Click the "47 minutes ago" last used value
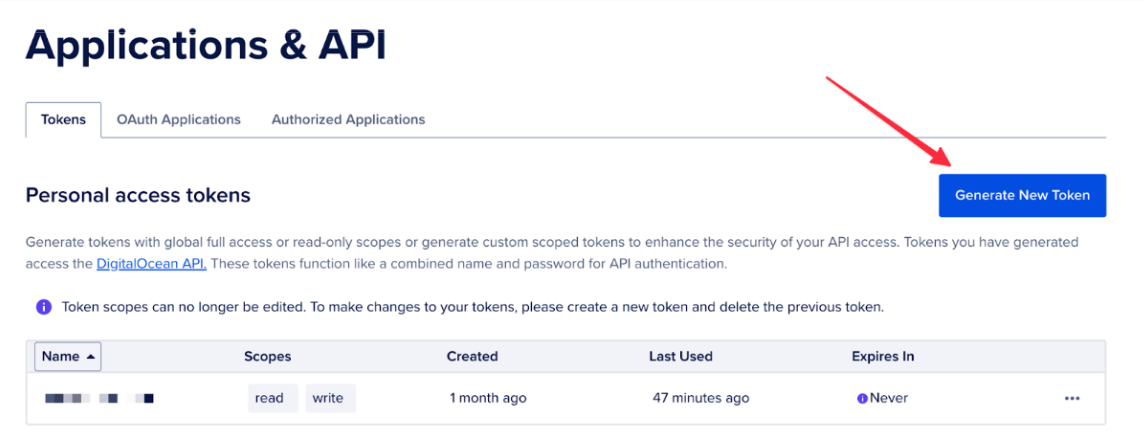Viewport: 1147px width, 433px height. [700, 398]
